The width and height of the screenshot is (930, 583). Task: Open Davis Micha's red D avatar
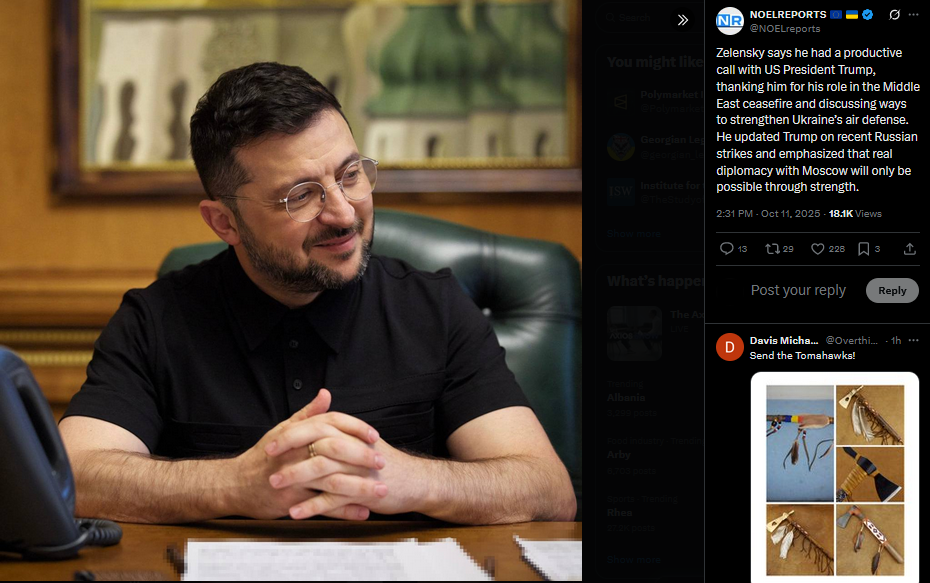tap(730, 347)
